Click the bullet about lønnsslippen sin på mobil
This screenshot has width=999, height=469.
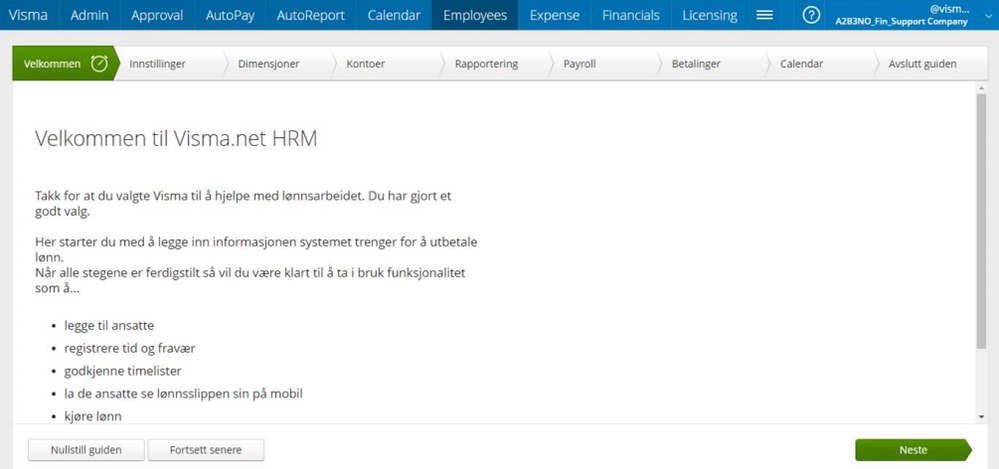click(x=183, y=394)
